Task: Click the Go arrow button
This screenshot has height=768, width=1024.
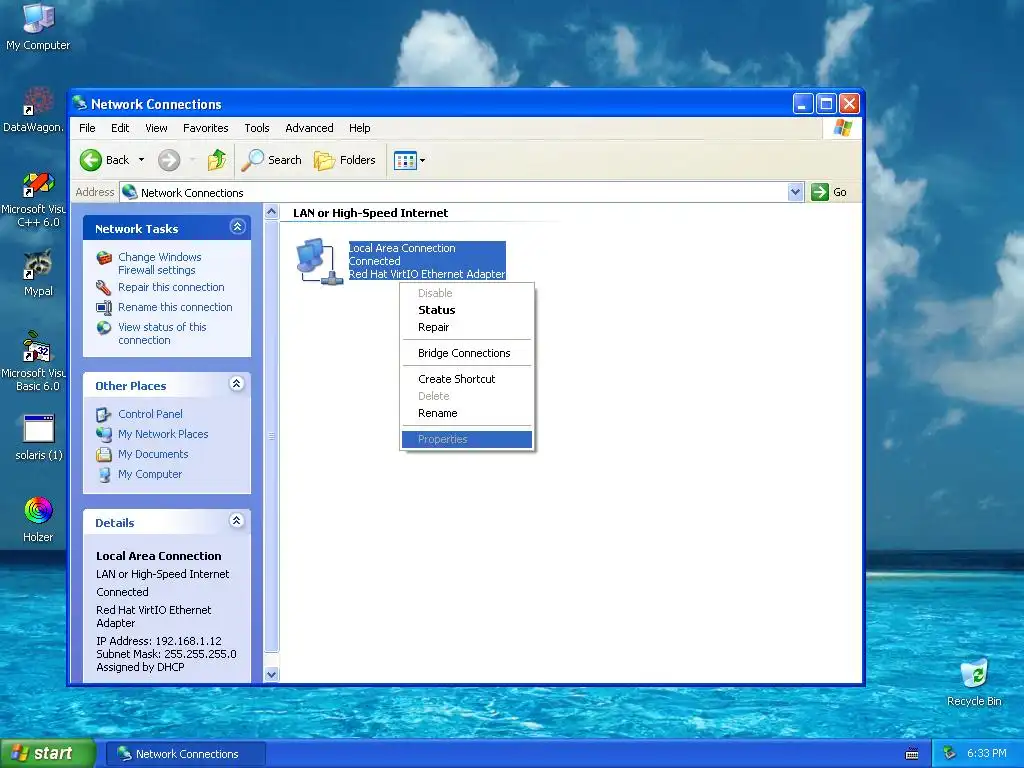Action: point(820,192)
